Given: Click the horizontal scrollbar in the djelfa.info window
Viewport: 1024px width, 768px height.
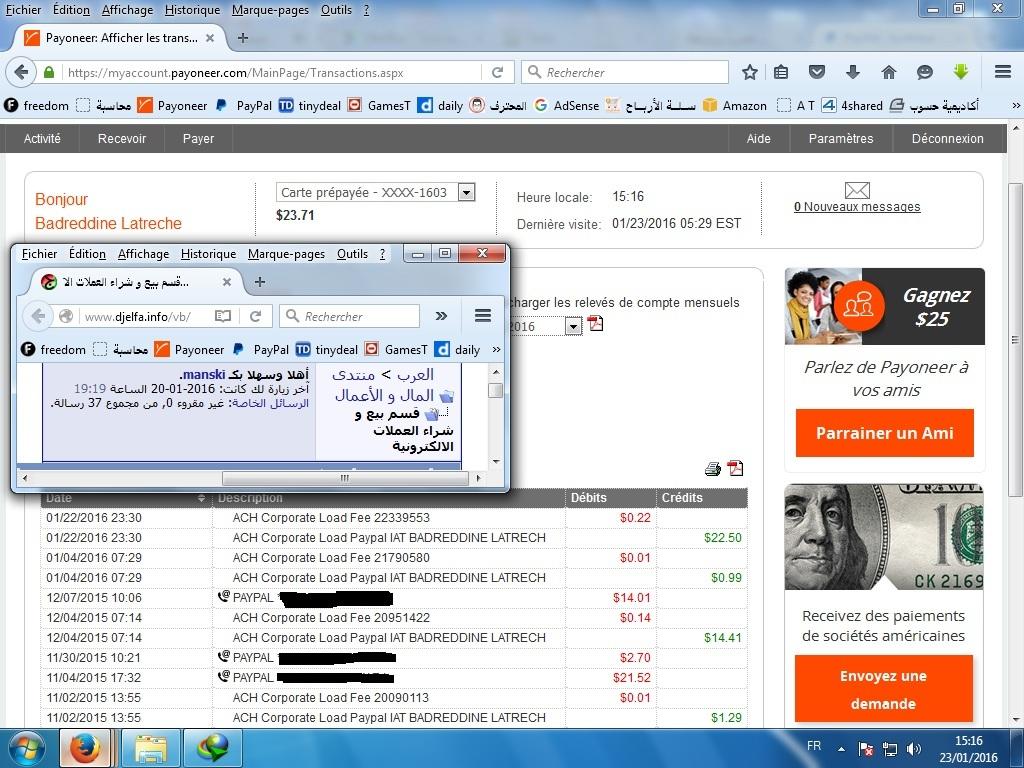Looking at the screenshot, I should click(x=345, y=478).
